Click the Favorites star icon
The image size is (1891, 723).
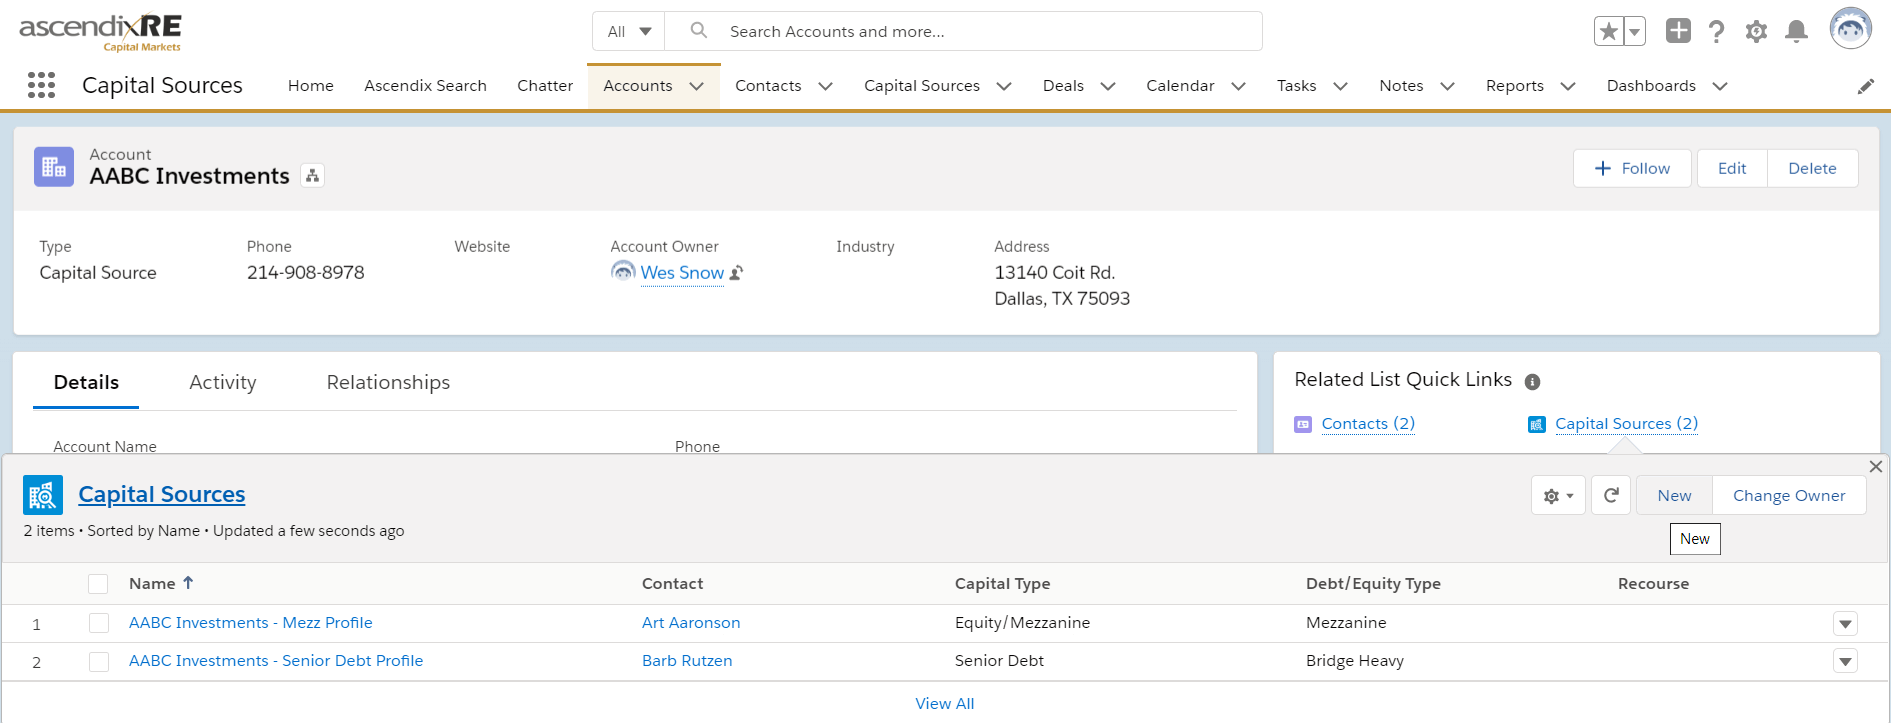click(1608, 31)
